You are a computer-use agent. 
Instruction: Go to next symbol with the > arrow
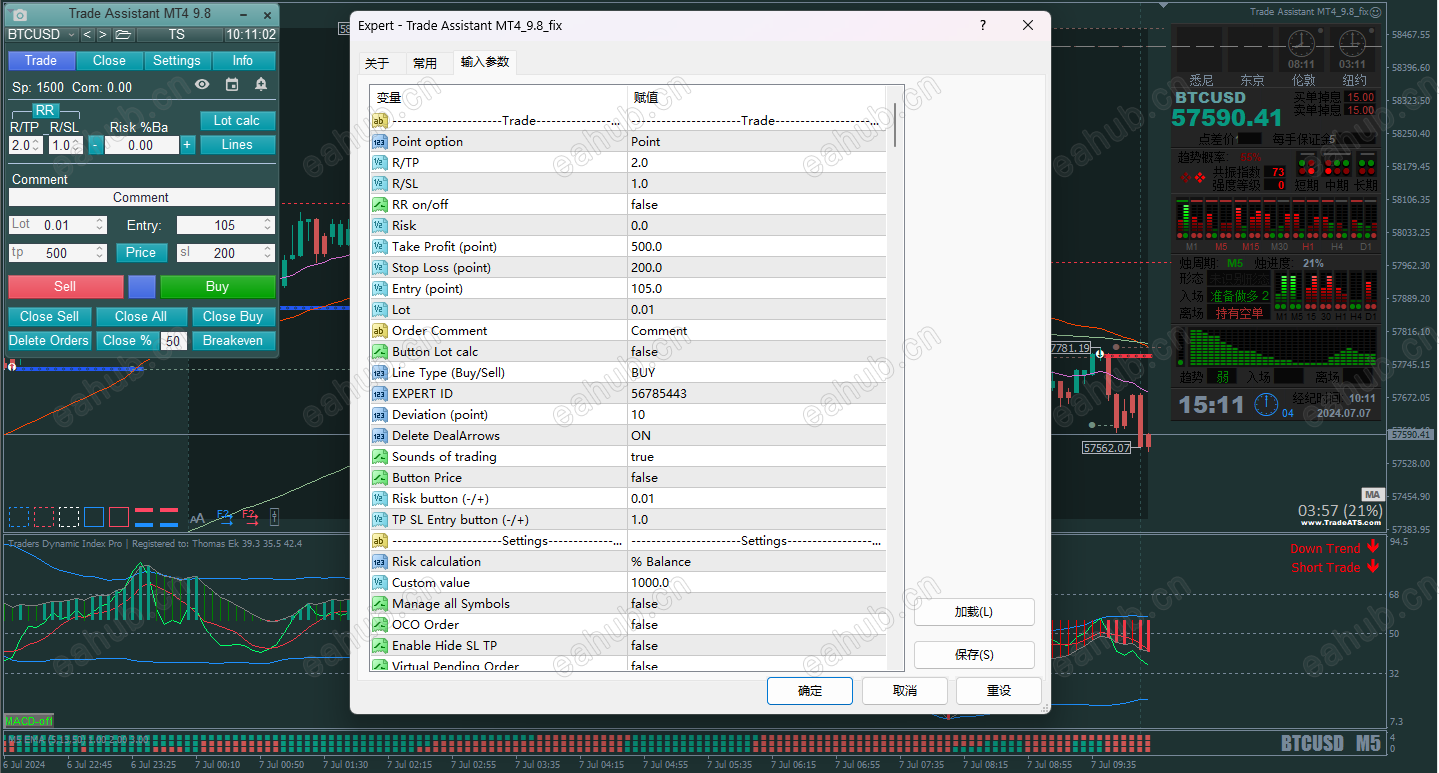pos(102,35)
